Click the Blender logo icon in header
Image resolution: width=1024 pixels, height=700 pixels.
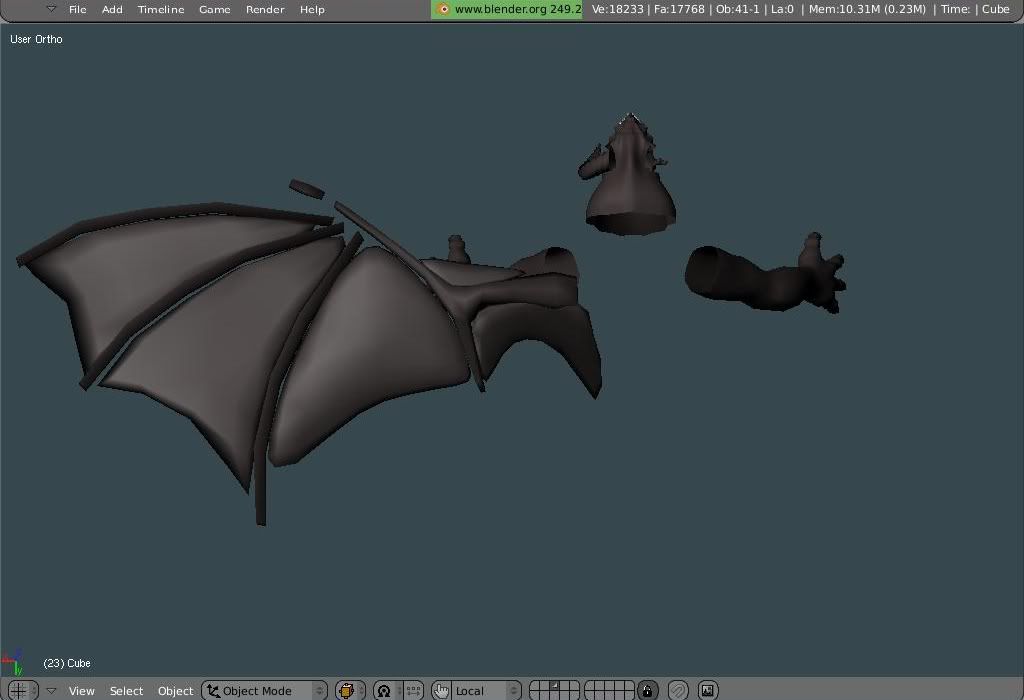click(x=444, y=9)
